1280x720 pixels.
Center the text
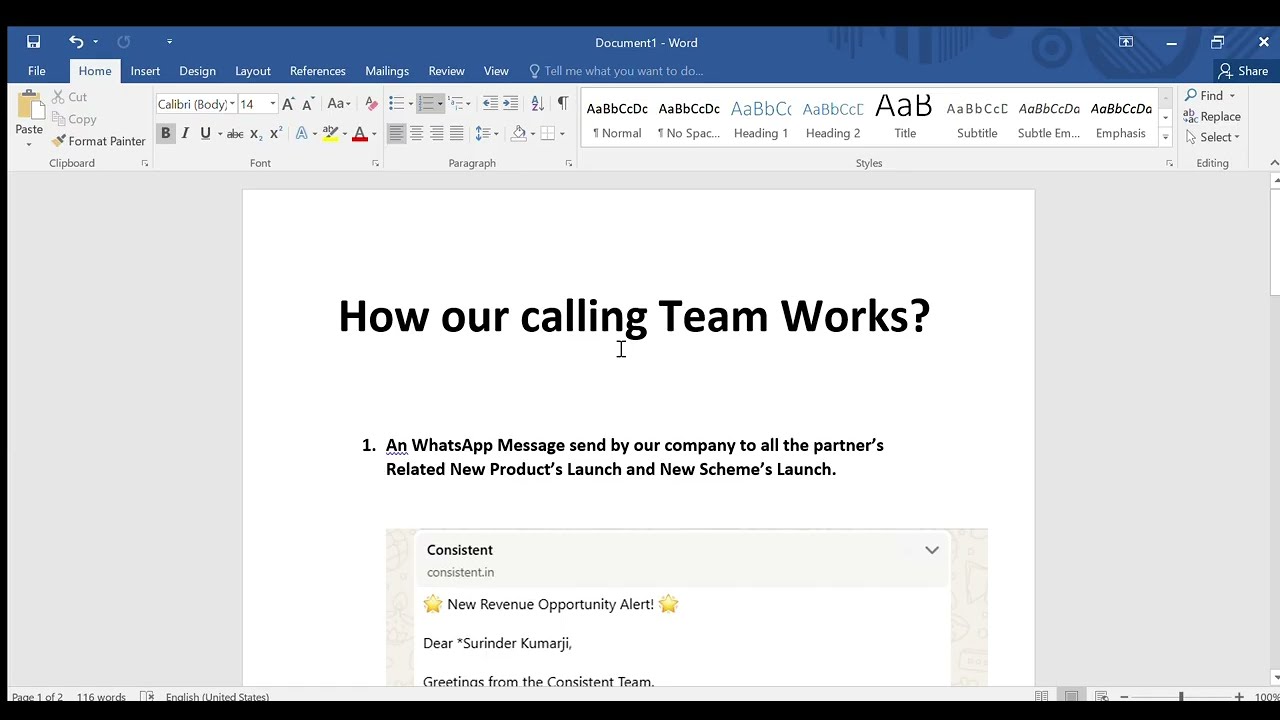pyautogui.click(x=416, y=133)
